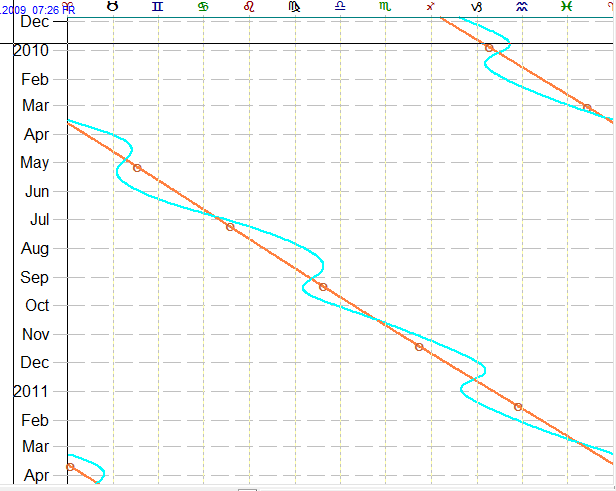
Task: Select orange circle marker below 2011 row
Action: point(518,407)
